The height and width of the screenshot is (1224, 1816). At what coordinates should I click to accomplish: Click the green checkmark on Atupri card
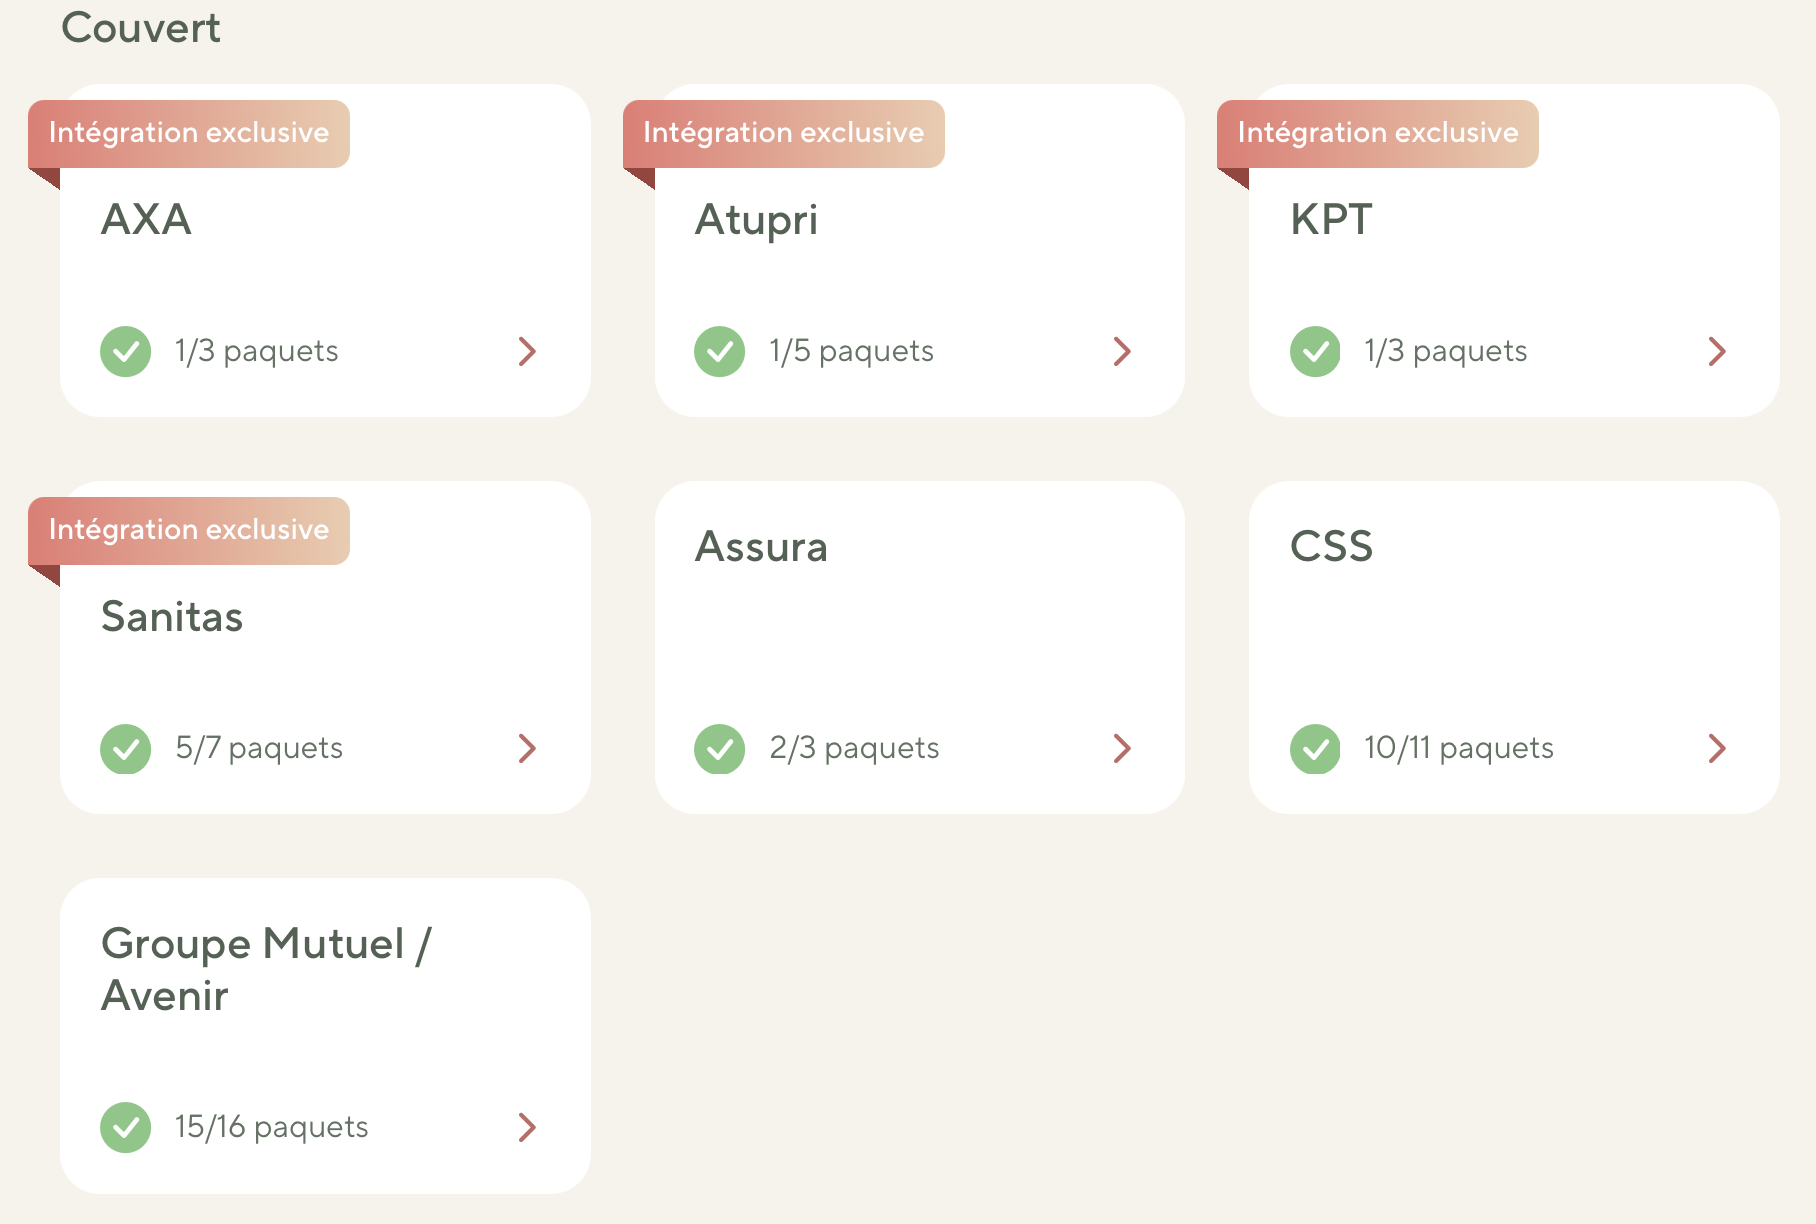(720, 351)
